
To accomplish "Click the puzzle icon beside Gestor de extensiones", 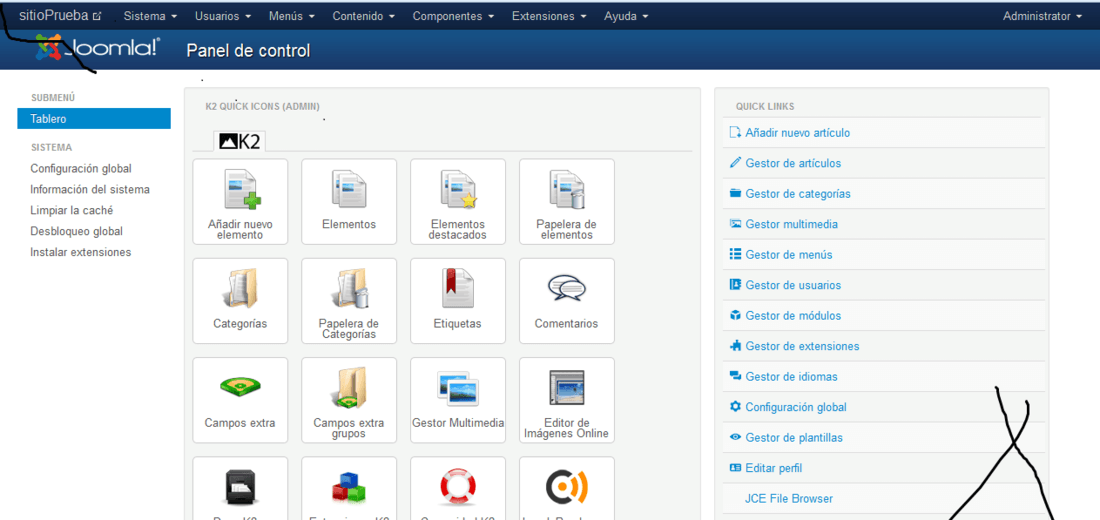I will [735, 346].
